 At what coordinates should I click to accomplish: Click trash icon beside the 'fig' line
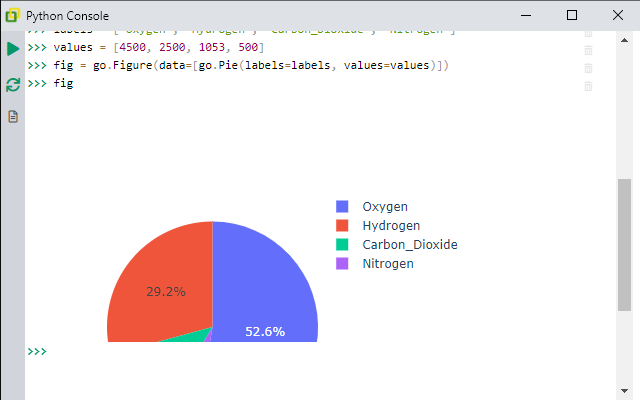click(x=588, y=86)
